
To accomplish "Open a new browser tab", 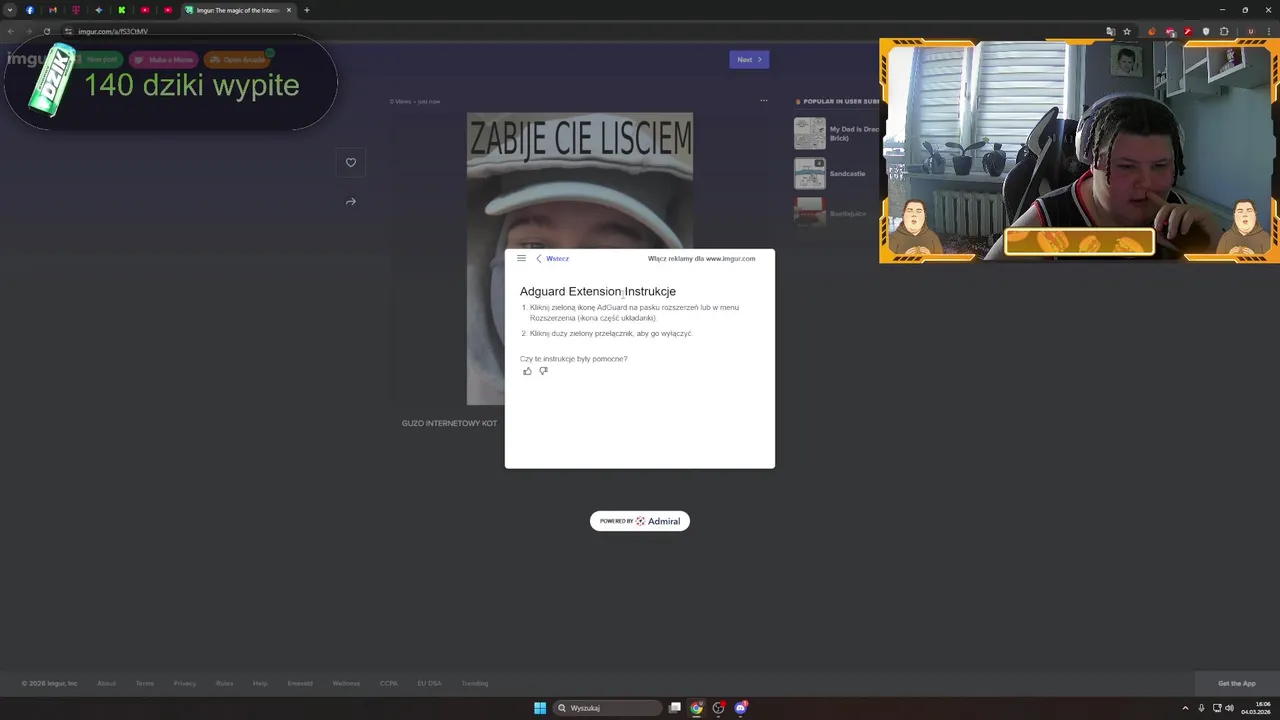I will click(307, 10).
